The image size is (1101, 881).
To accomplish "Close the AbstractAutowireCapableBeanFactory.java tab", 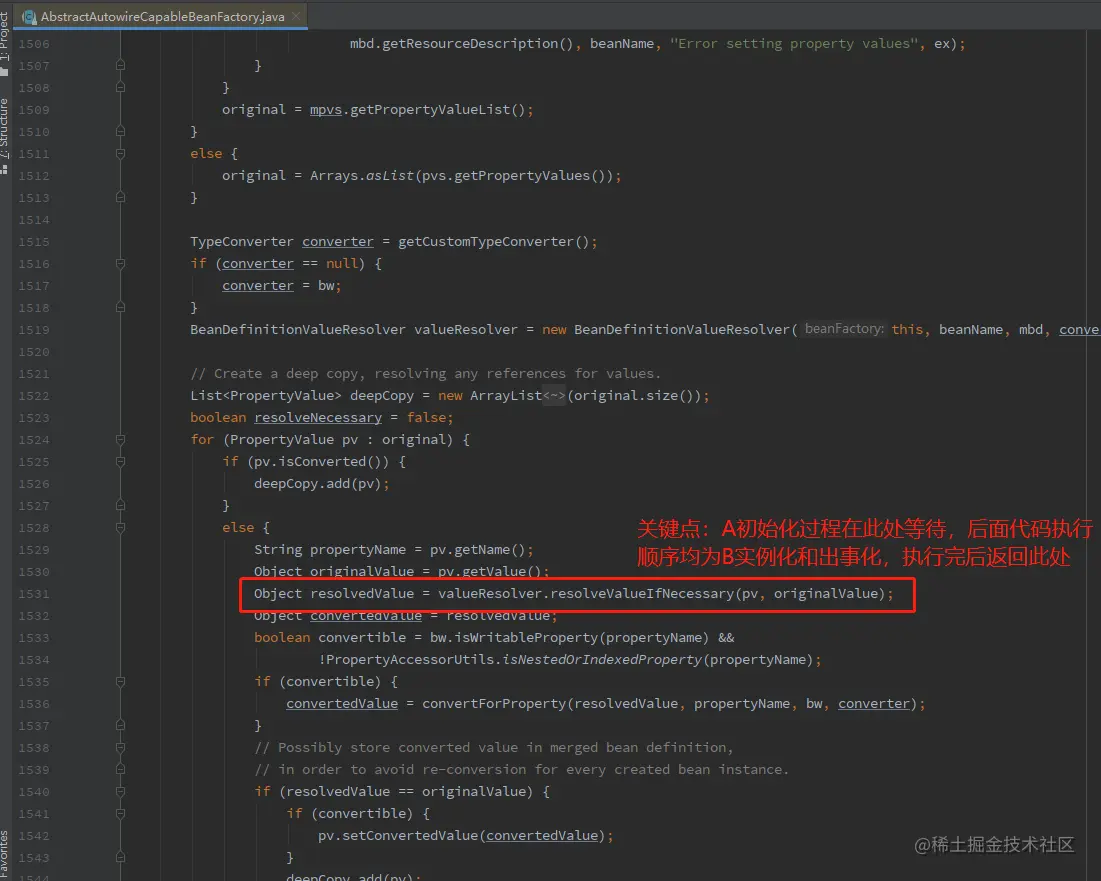I will [x=296, y=15].
